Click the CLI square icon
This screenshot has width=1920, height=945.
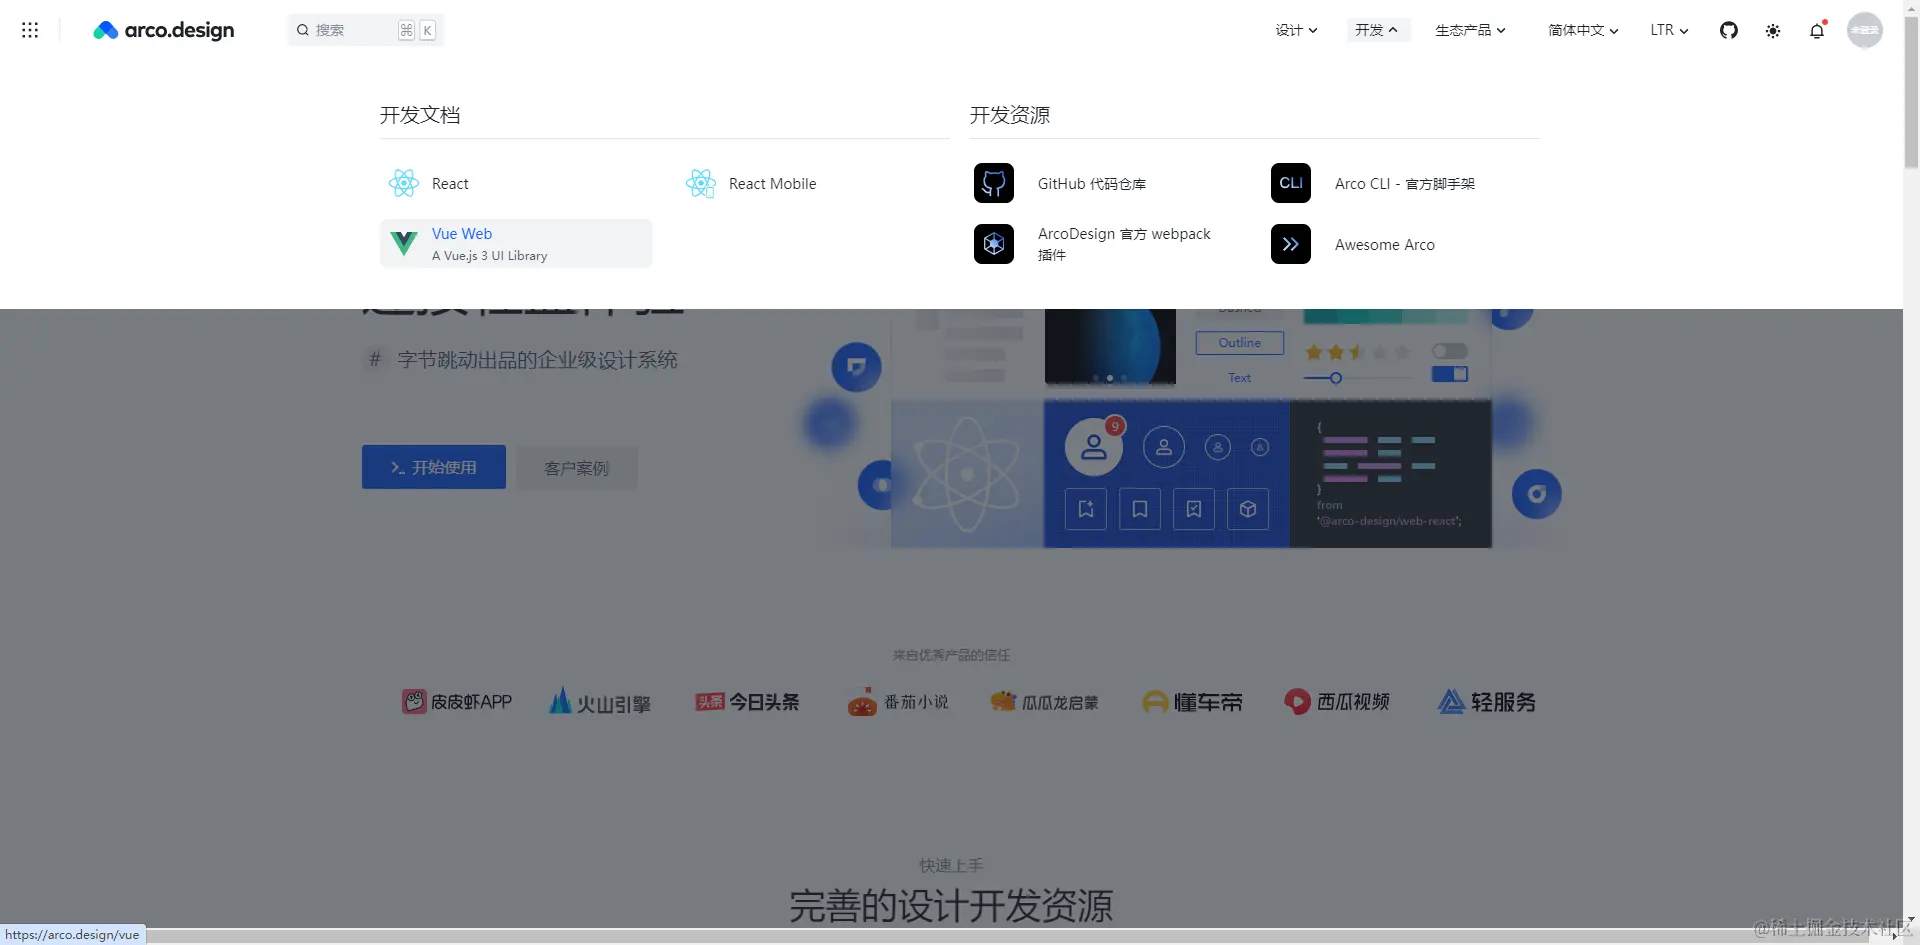click(x=1291, y=183)
